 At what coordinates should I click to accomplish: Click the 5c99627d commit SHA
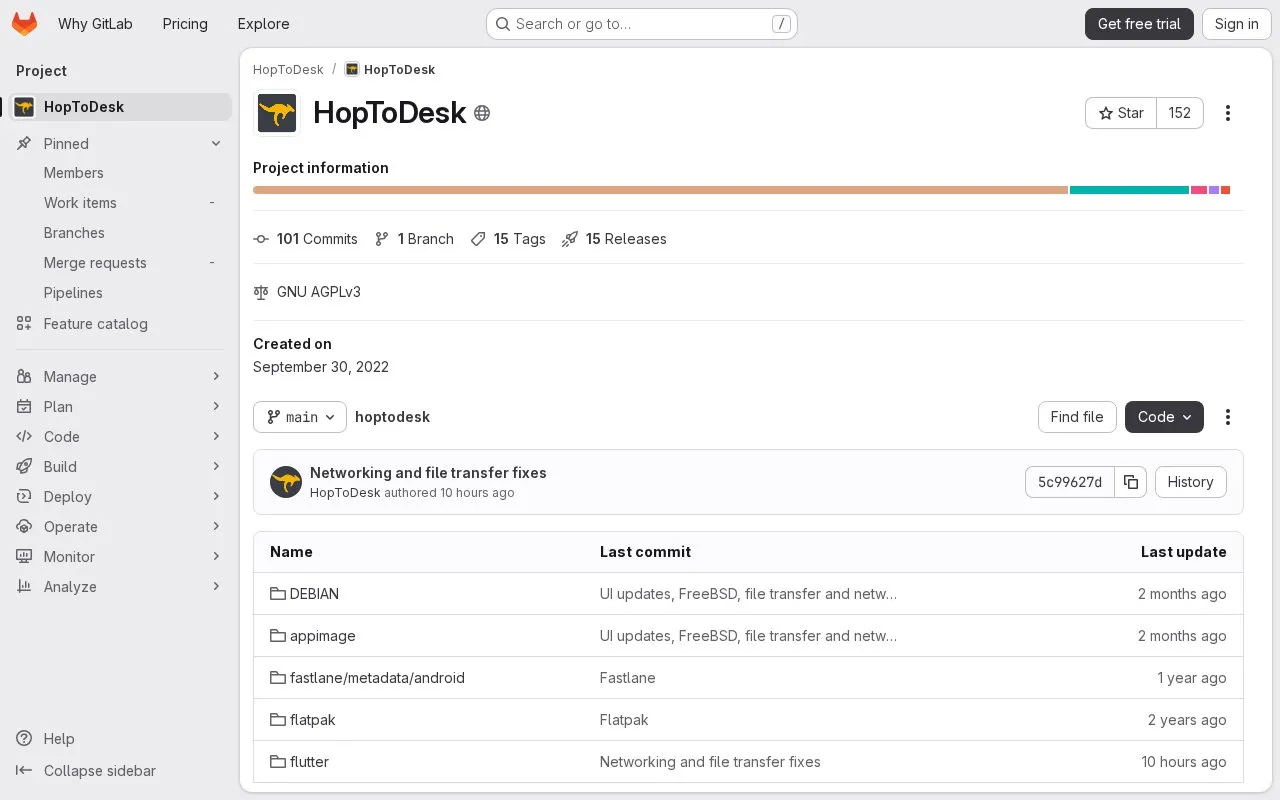click(x=1070, y=482)
